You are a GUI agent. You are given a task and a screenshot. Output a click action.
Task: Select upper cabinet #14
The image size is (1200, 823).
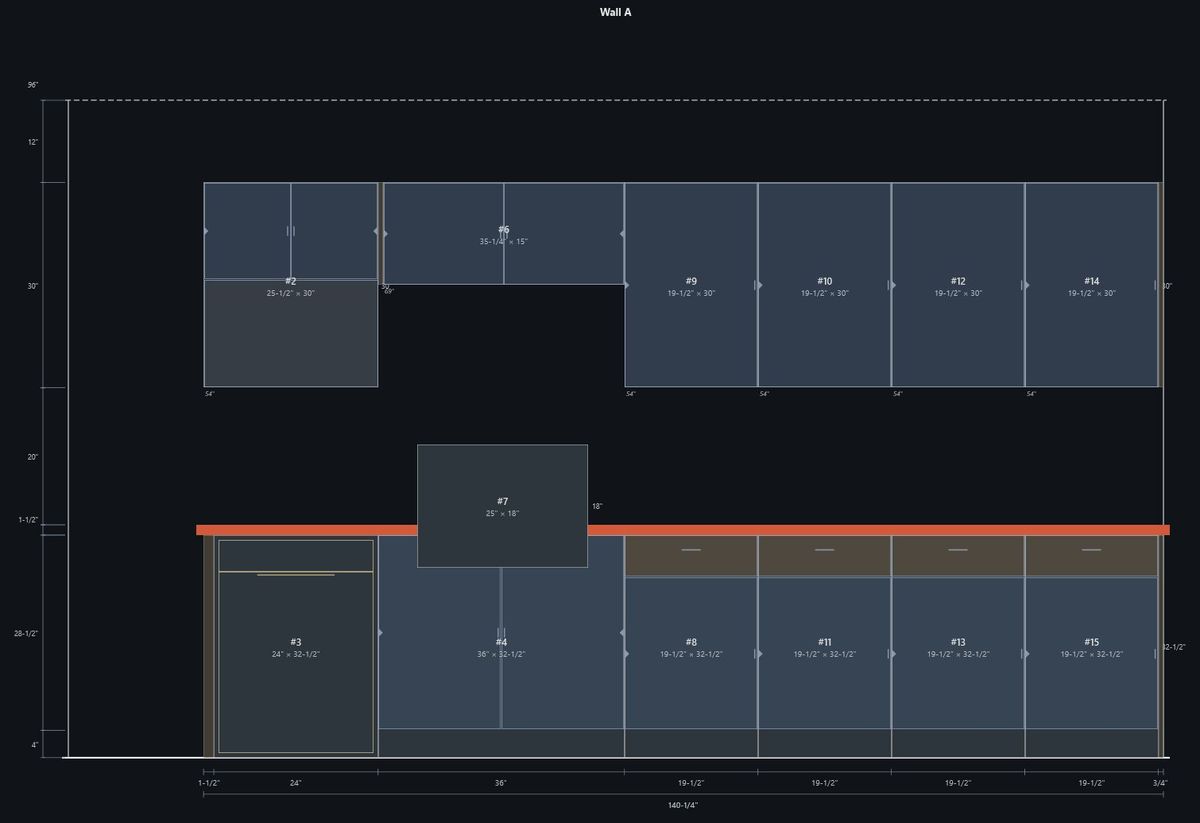pos(1091,284)
